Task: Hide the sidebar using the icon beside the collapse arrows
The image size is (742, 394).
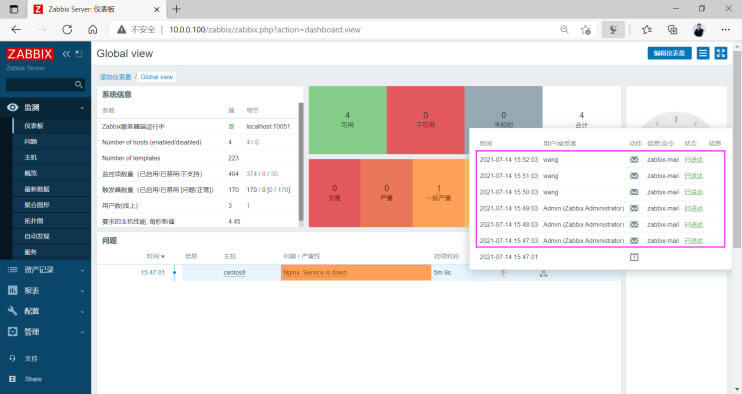Action: tap(79, 54)
